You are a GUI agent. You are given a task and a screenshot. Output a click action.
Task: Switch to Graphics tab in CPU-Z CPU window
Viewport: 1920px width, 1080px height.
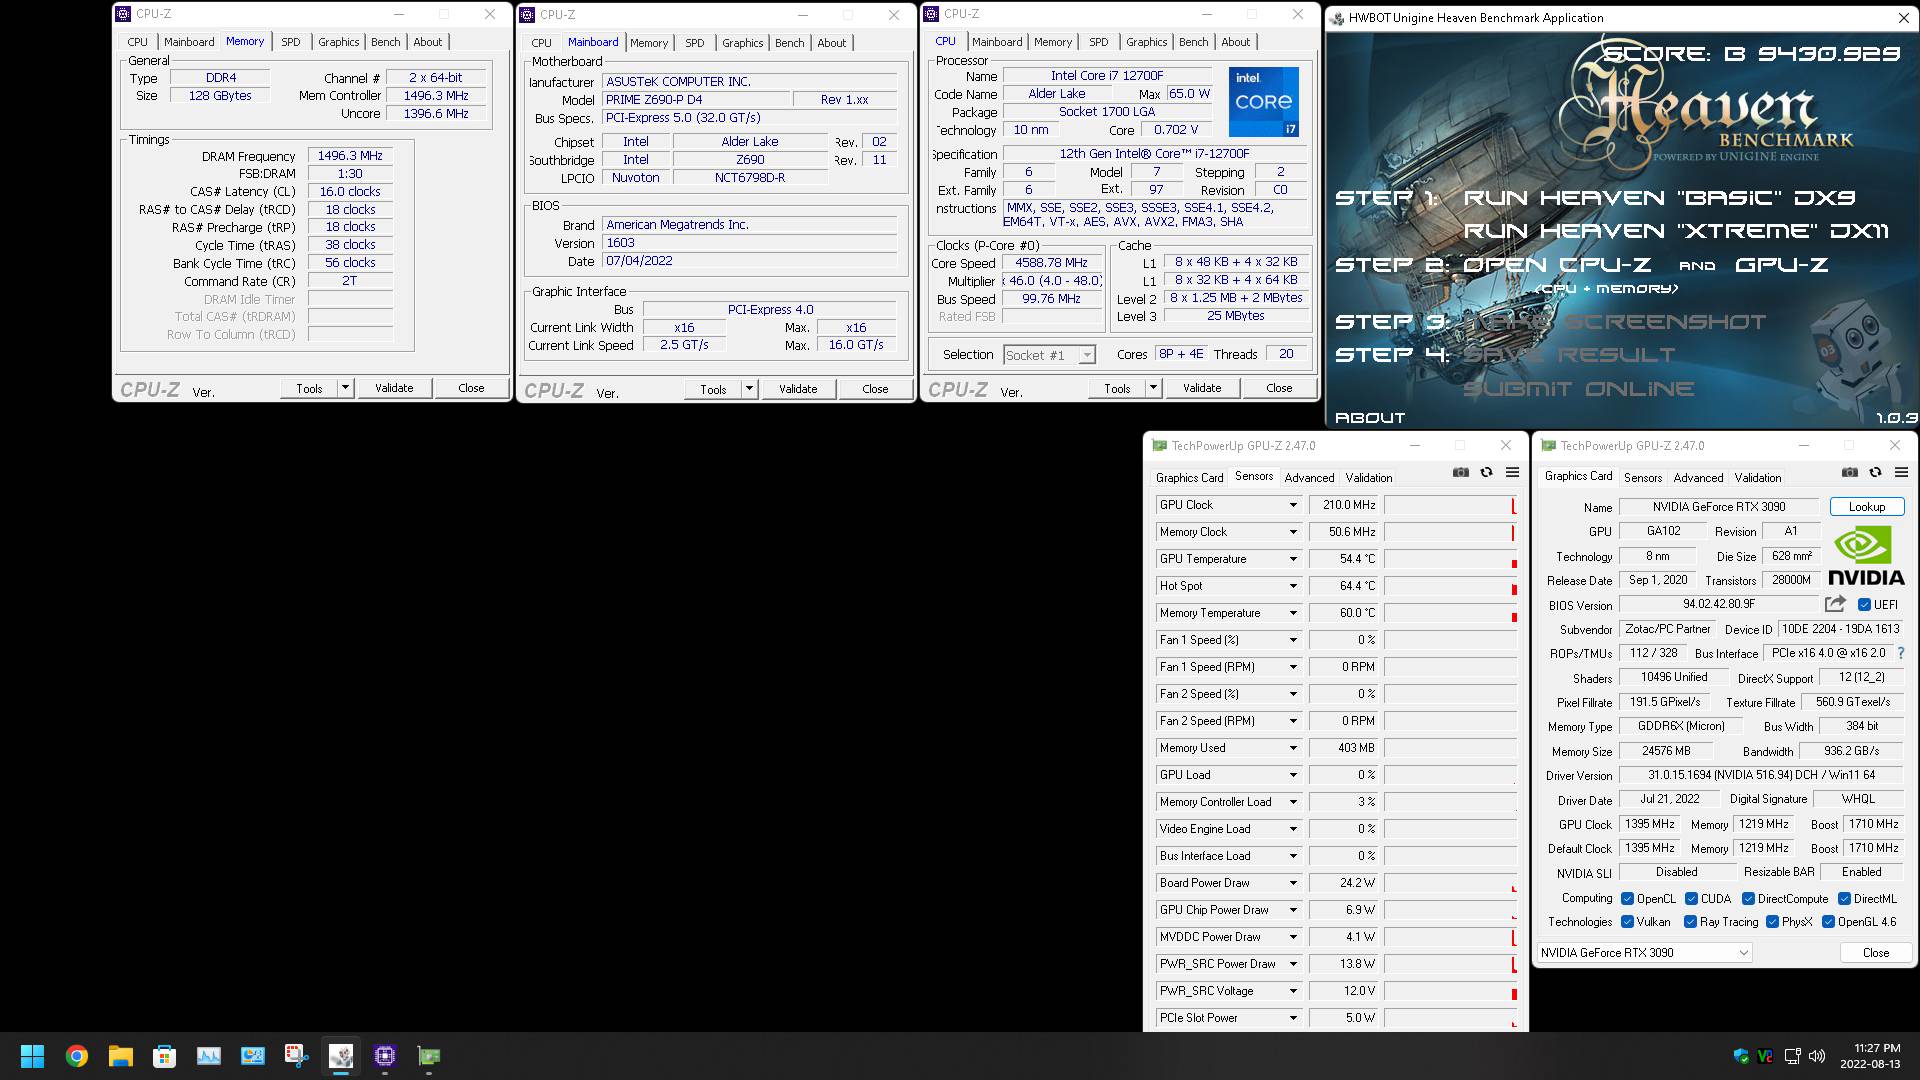[x=1147, y=42]
